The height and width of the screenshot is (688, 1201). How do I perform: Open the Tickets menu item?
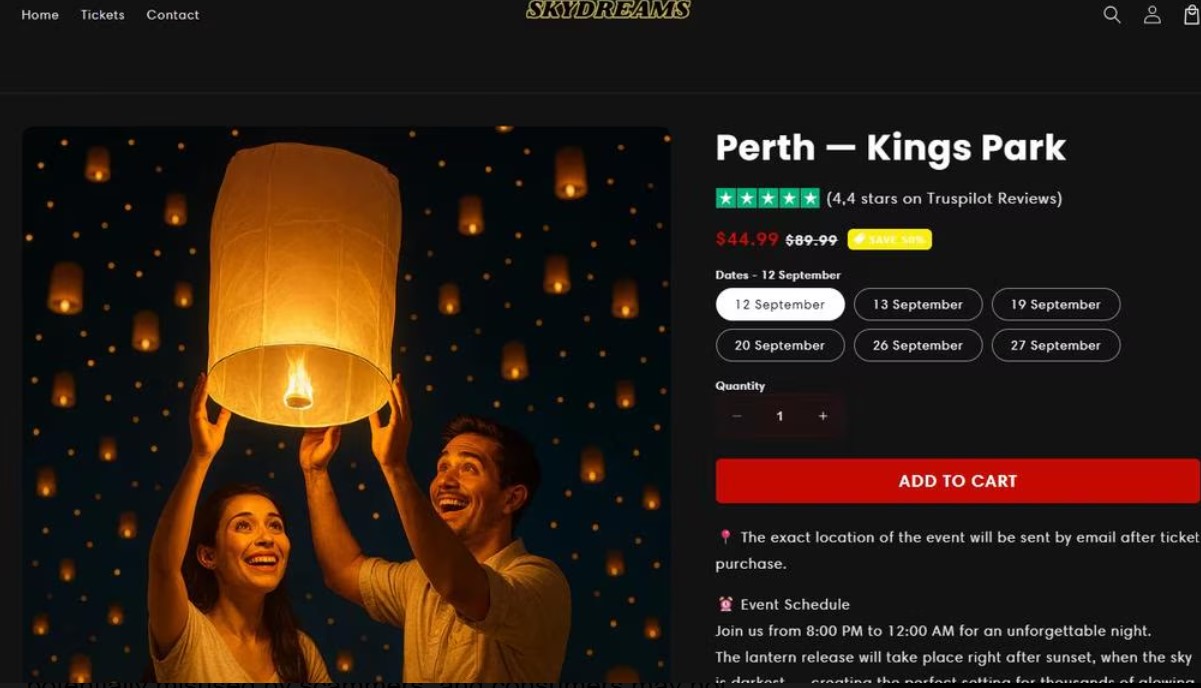[x=103, y=15]
